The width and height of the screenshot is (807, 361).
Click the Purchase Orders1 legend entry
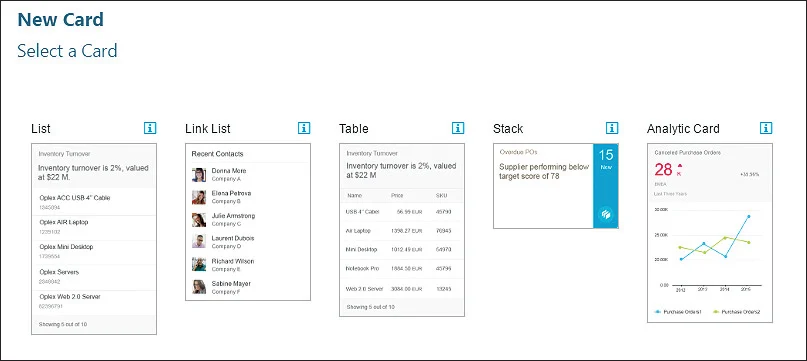click(x=677, y=313)
